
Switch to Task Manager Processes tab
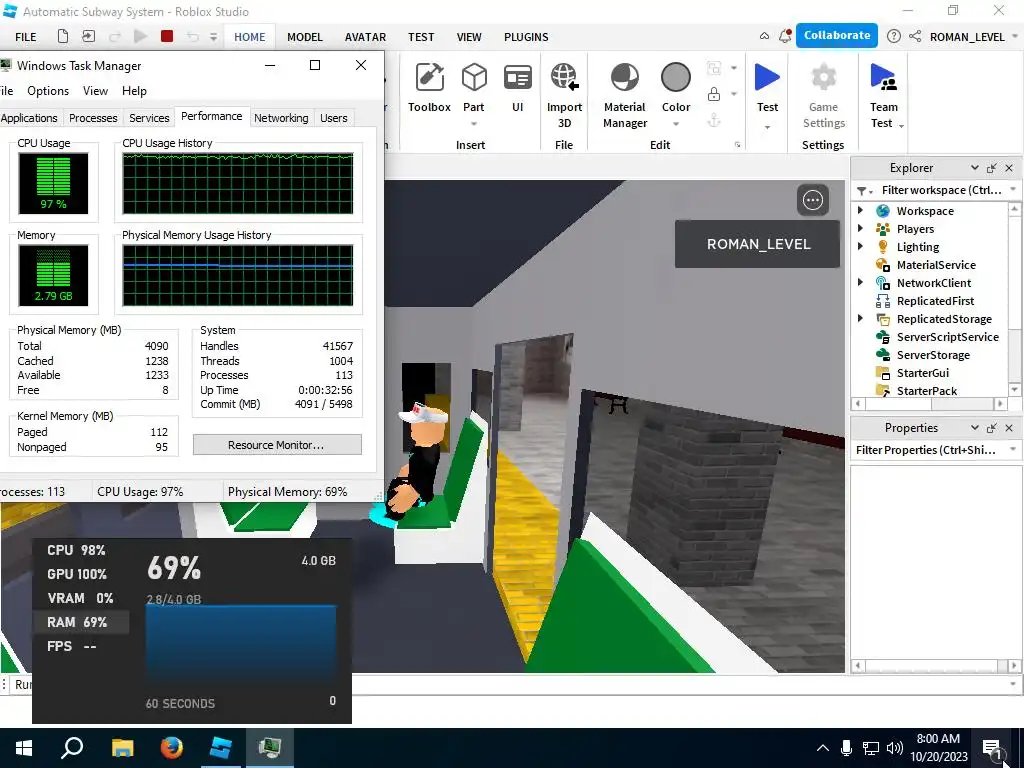[x=93, y=118]
